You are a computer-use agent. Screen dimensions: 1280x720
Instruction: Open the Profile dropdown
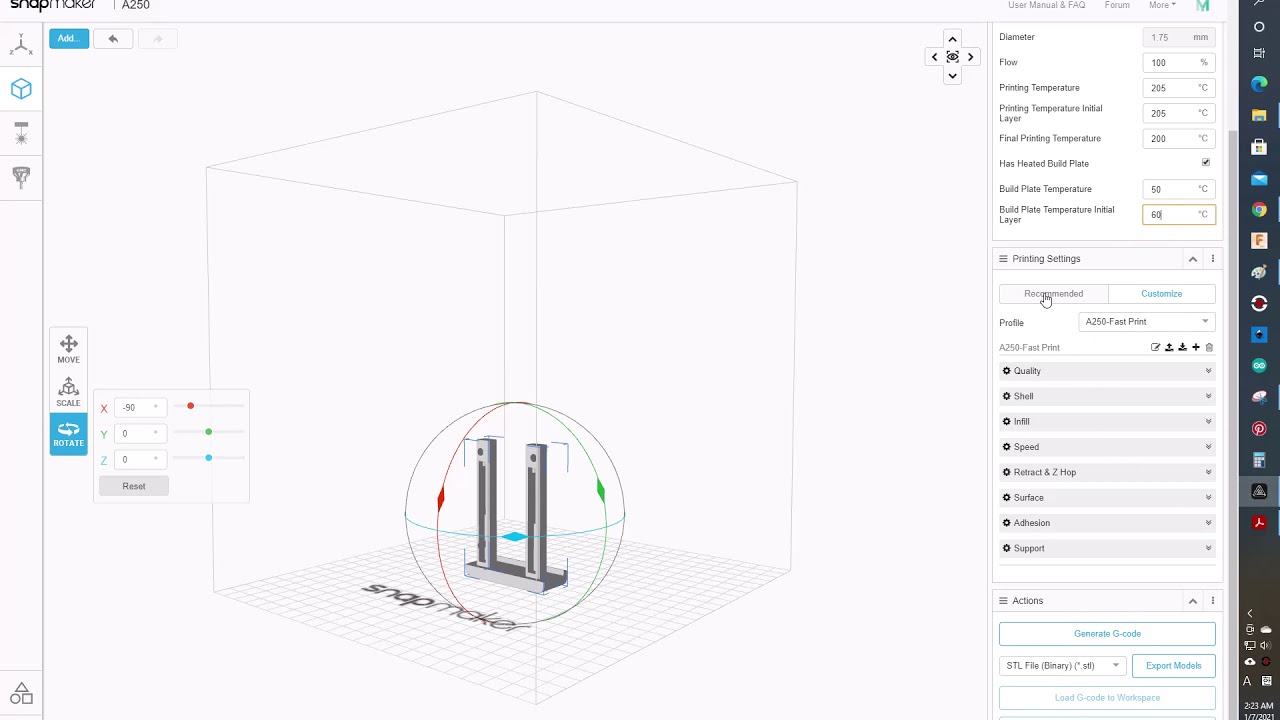(1147, 322)
